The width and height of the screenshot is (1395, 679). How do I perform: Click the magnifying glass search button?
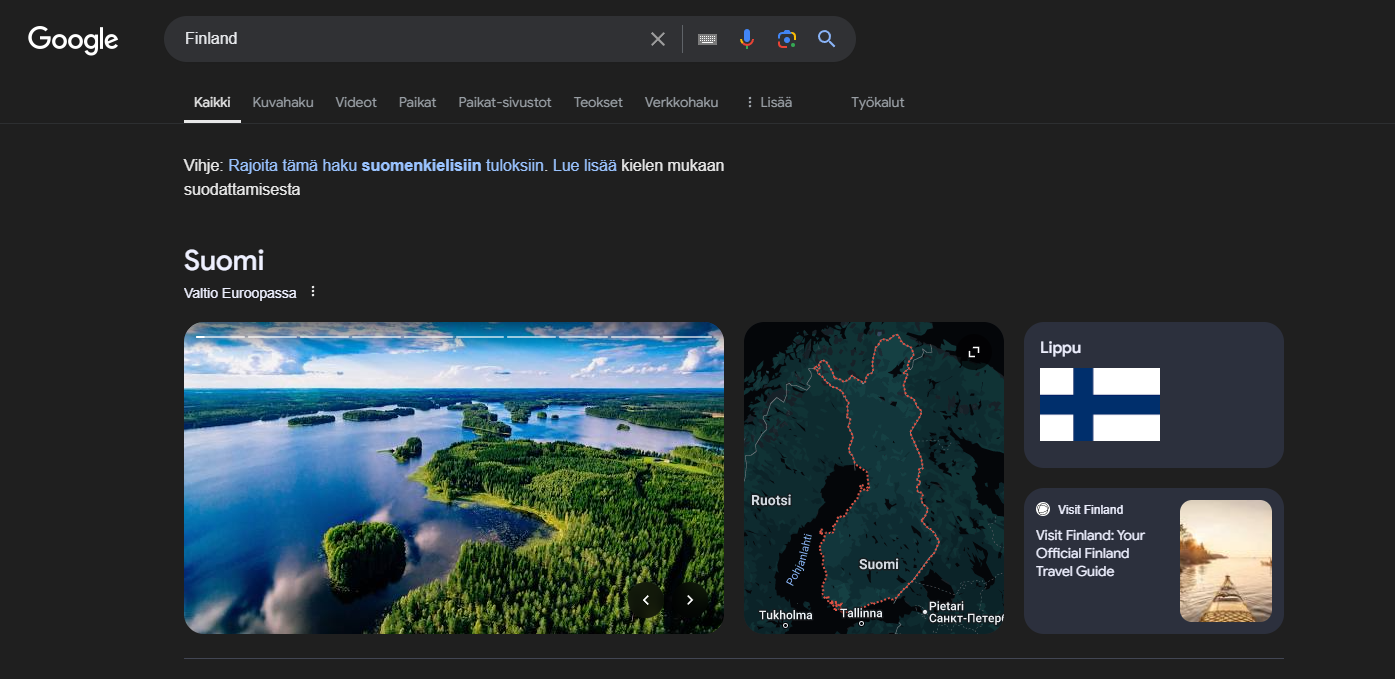point(826,39)
